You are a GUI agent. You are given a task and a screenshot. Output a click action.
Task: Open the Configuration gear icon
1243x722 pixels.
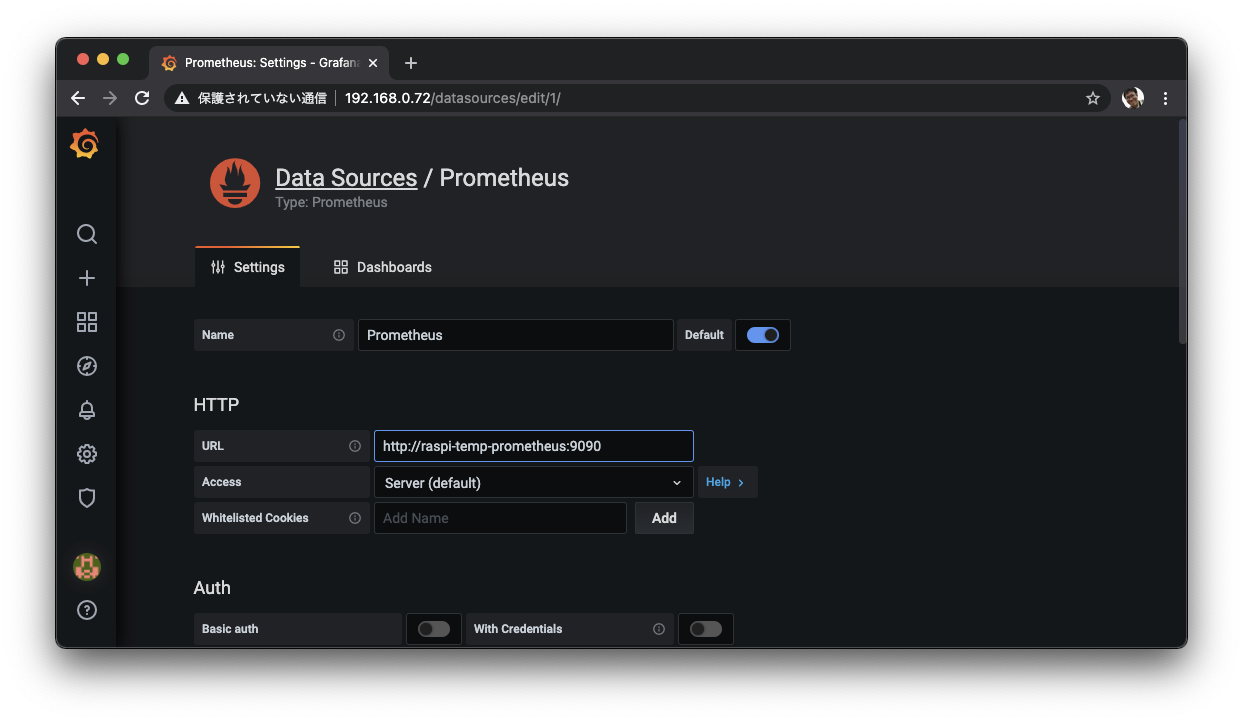point(87,454)
